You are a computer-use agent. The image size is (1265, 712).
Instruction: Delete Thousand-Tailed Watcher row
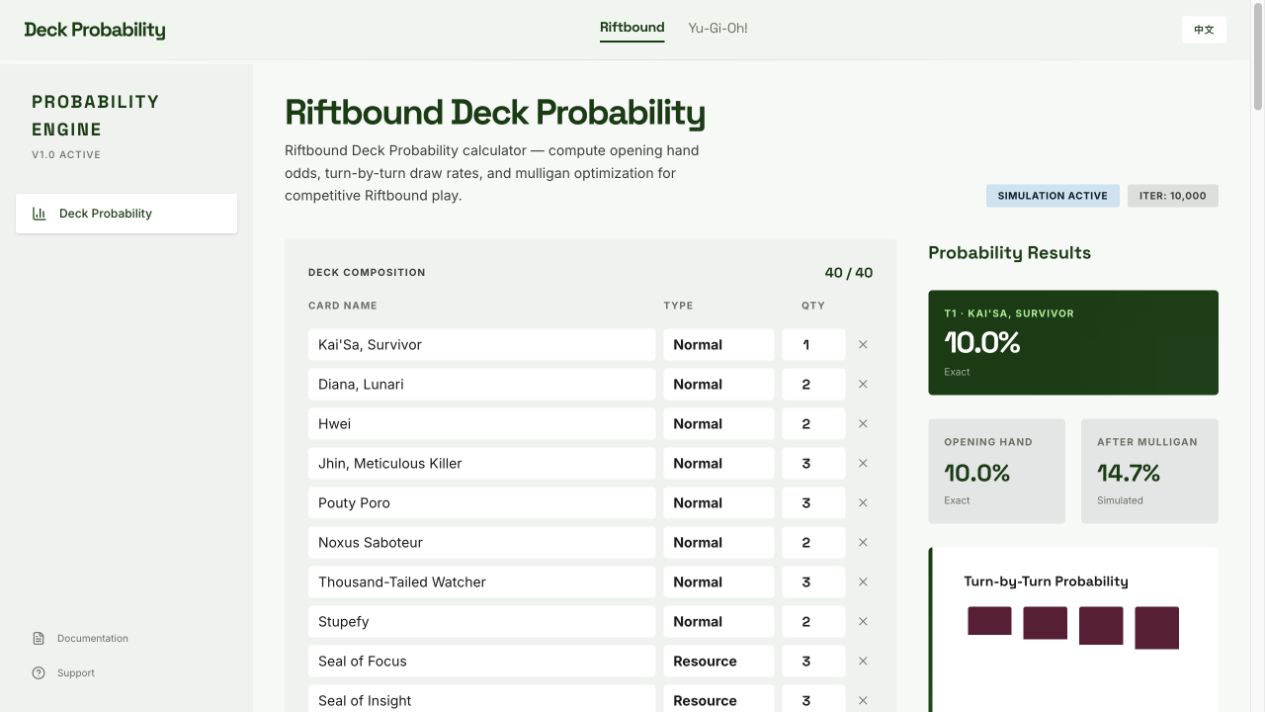[863, 582]
